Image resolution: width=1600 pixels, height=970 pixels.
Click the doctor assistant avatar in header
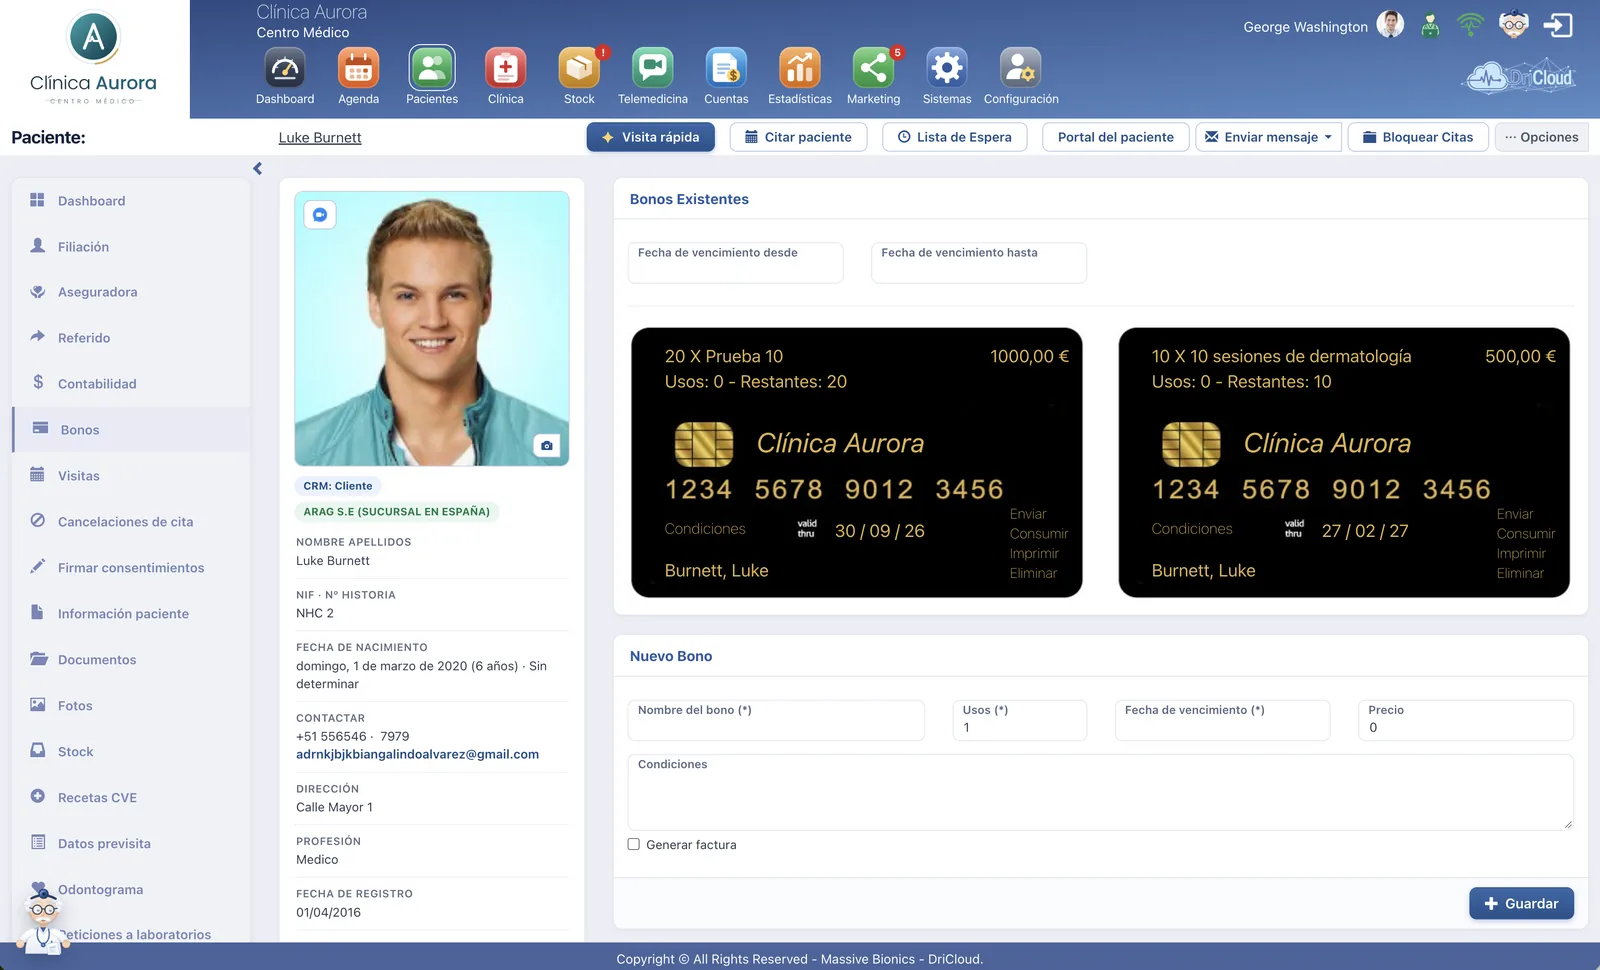pos(1514,25)
